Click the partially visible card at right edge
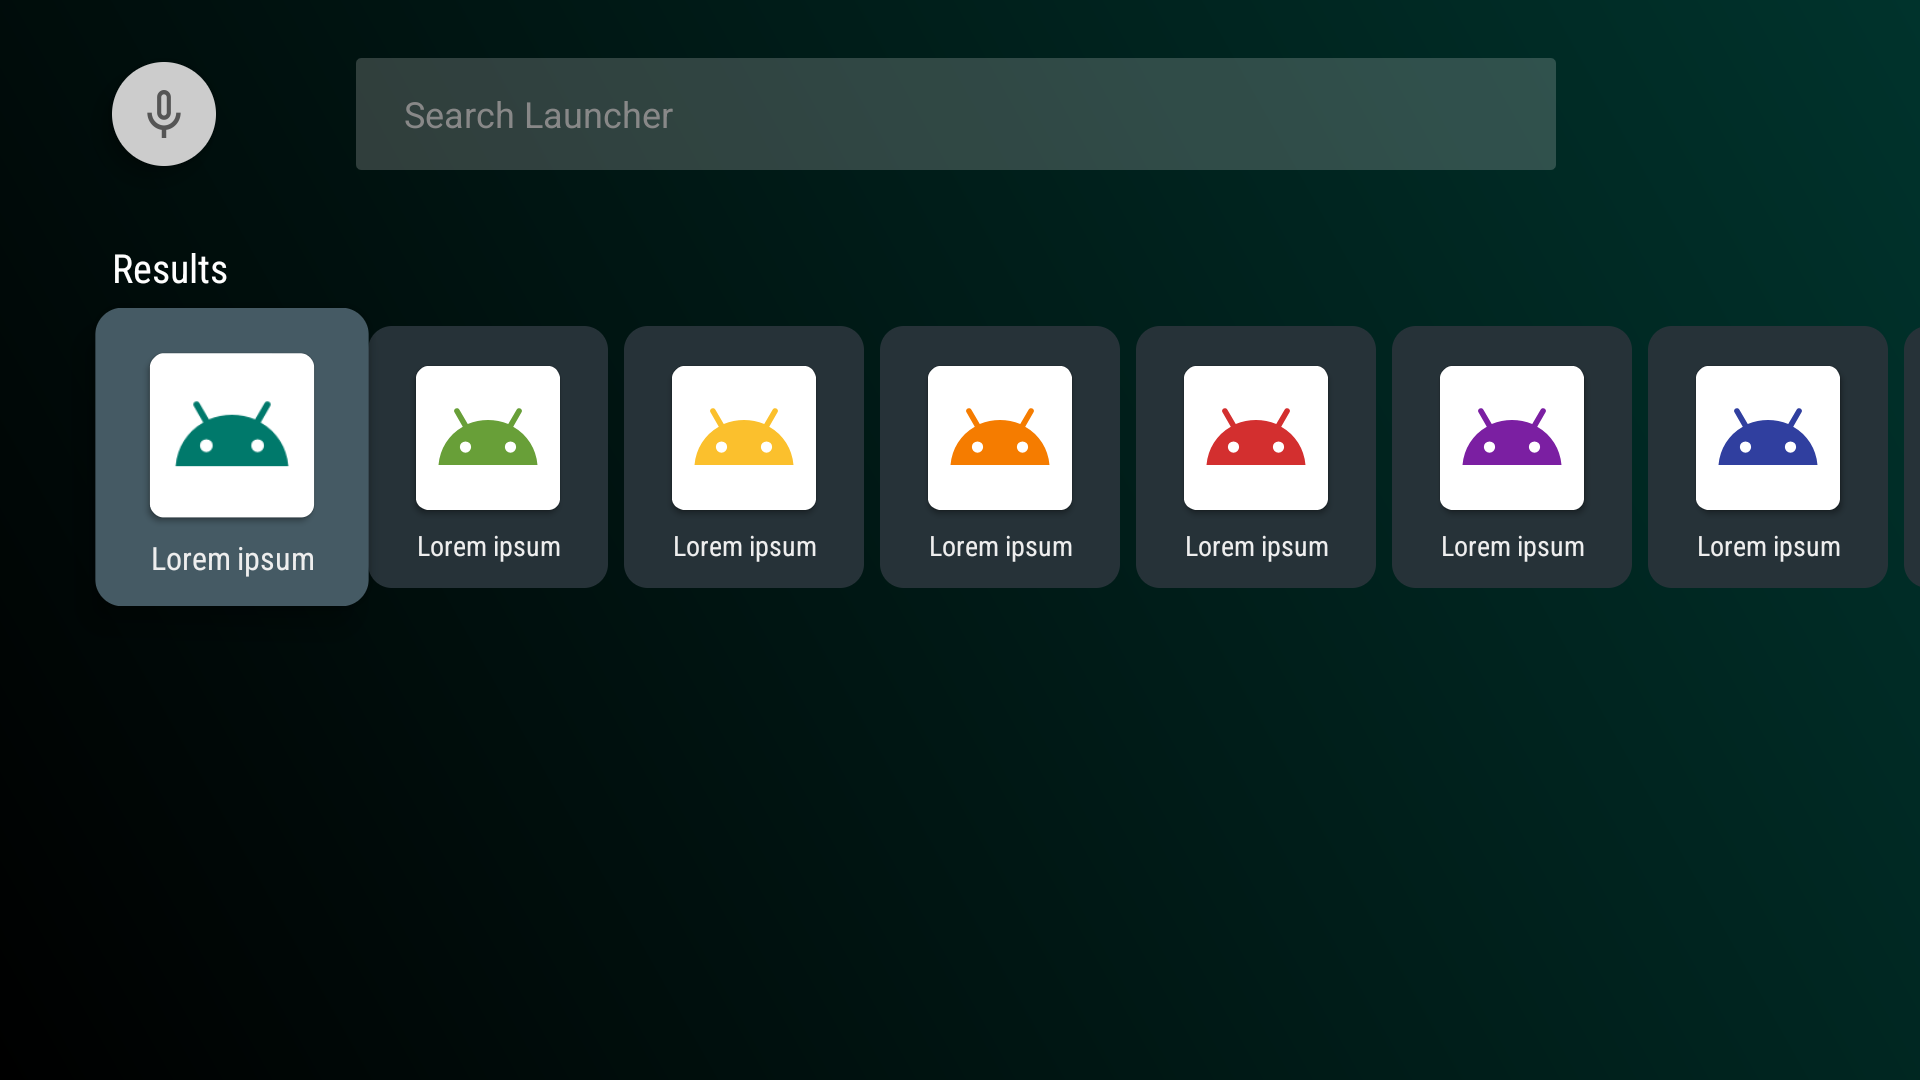Screen dimensions: 1920x1080 1912,457
